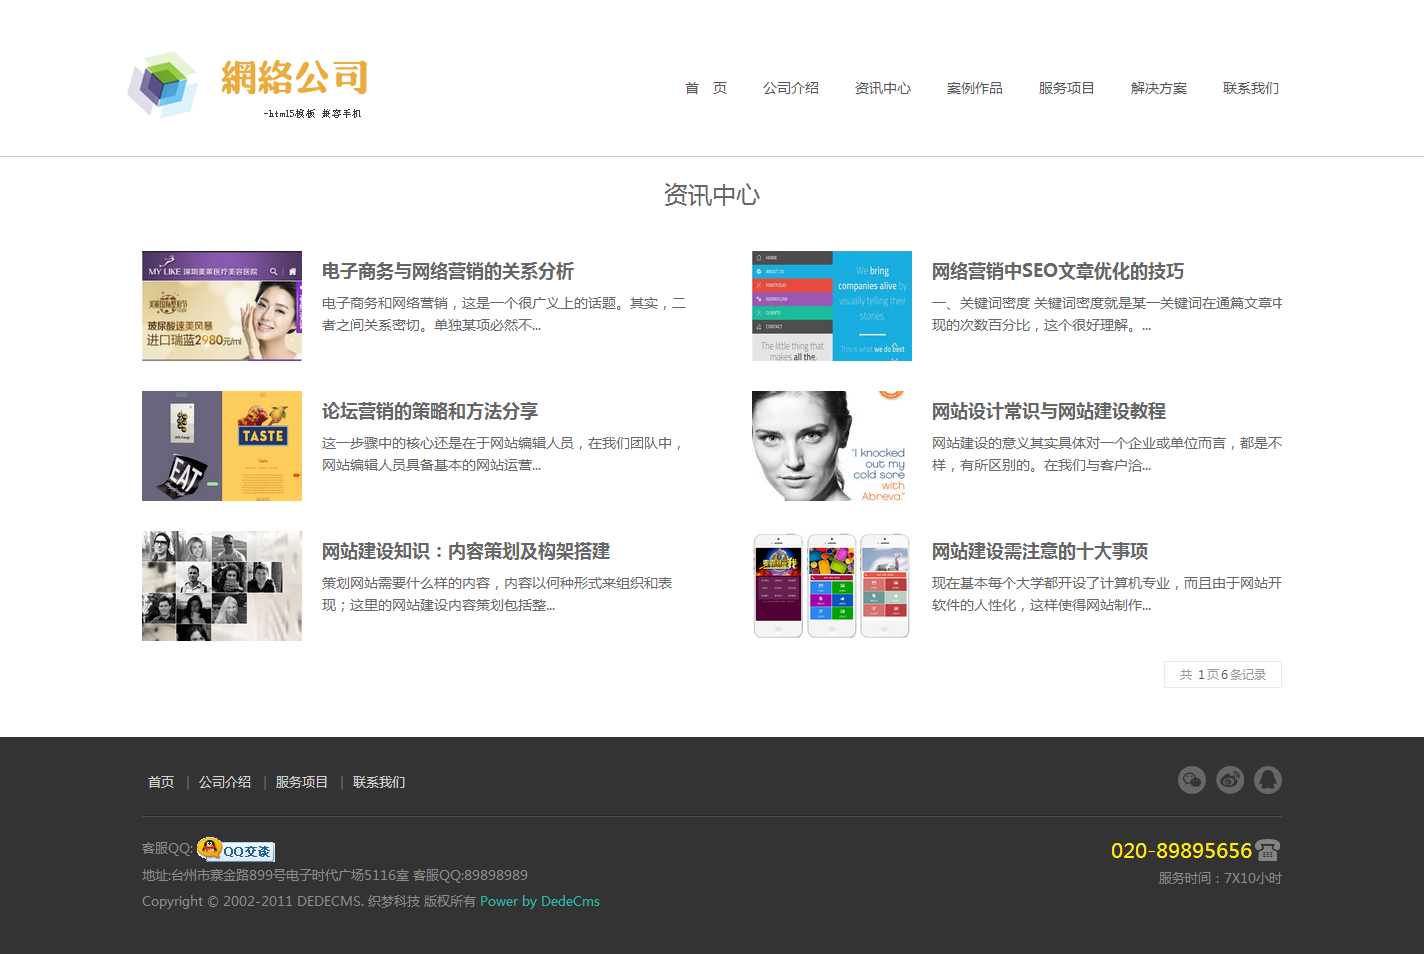The width and height of the screenshot is (1424, 954).
Task: Open 网站建设需注意的十大事项 article title
Action: (x=1039, y=551)
